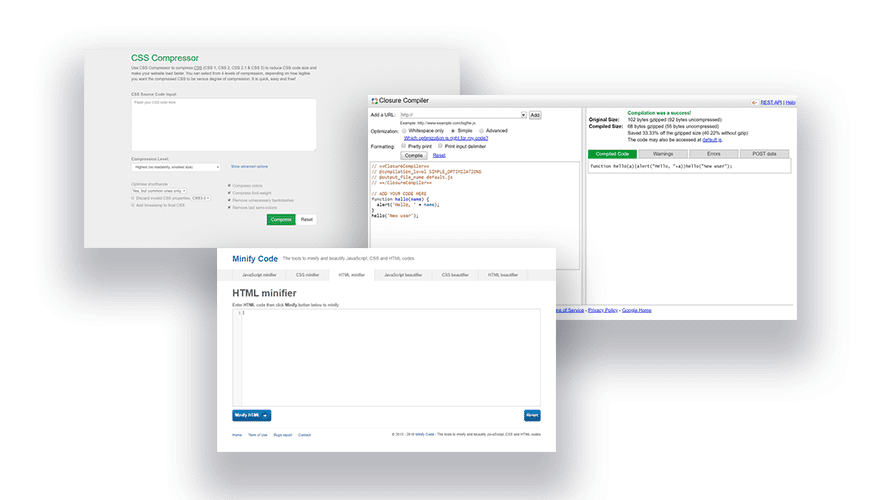Select Simple optimization radio button
The width and height of the screenshot is (880, 500).
[x=453, y=131]
